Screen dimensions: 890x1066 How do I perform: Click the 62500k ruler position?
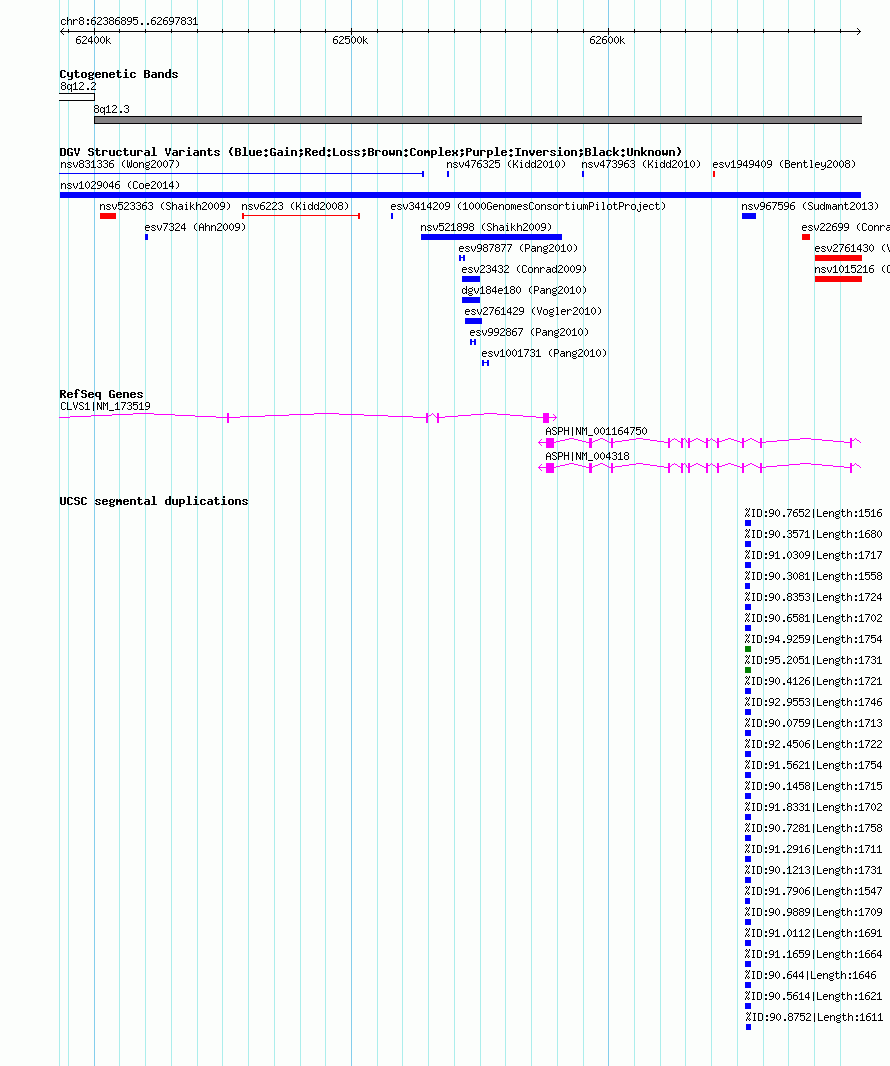coord(350,41)
